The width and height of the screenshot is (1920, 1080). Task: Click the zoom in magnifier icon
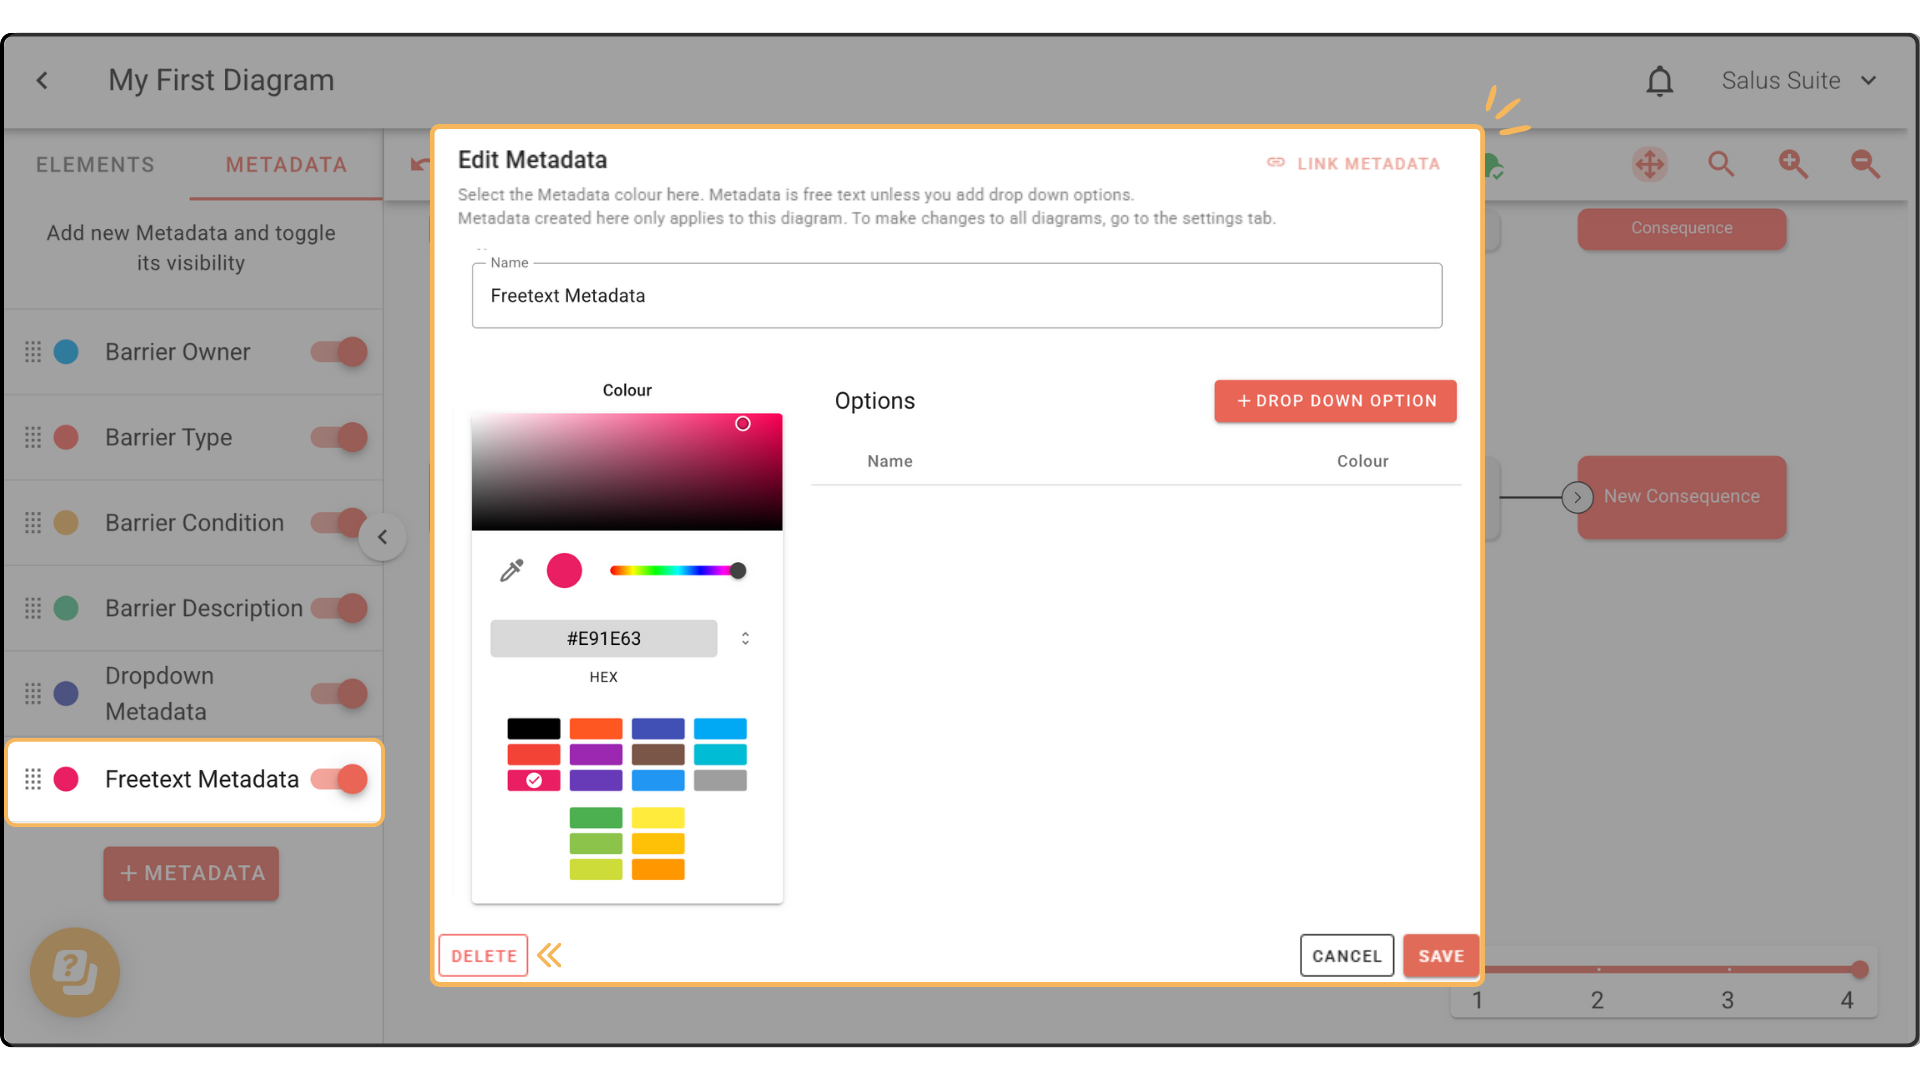point(1792,164)
